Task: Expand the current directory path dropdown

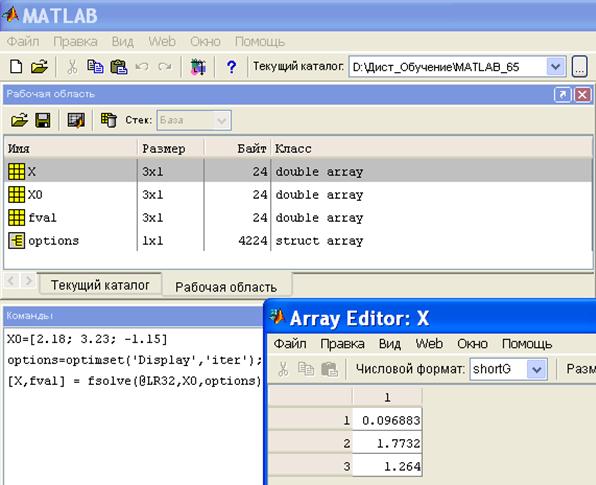Action: tap(555, 67)
